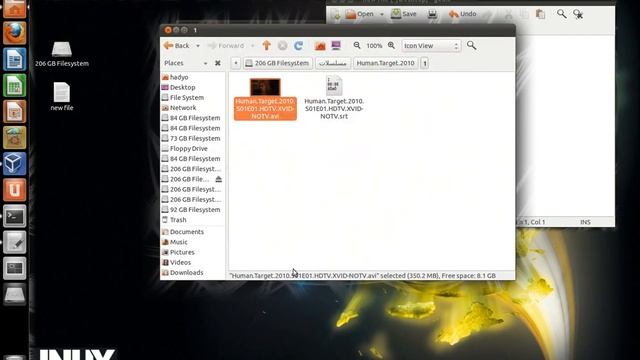Open Terminal from the launcher
The image size is (640, 360).
(x=15, y=216)
